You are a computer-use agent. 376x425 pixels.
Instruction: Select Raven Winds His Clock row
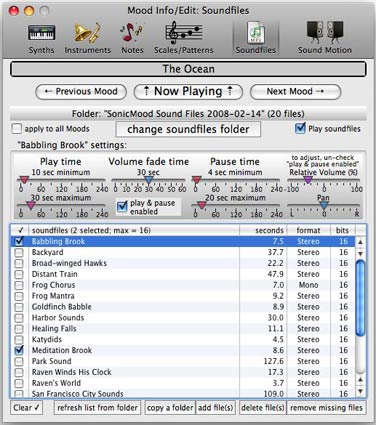183,372
